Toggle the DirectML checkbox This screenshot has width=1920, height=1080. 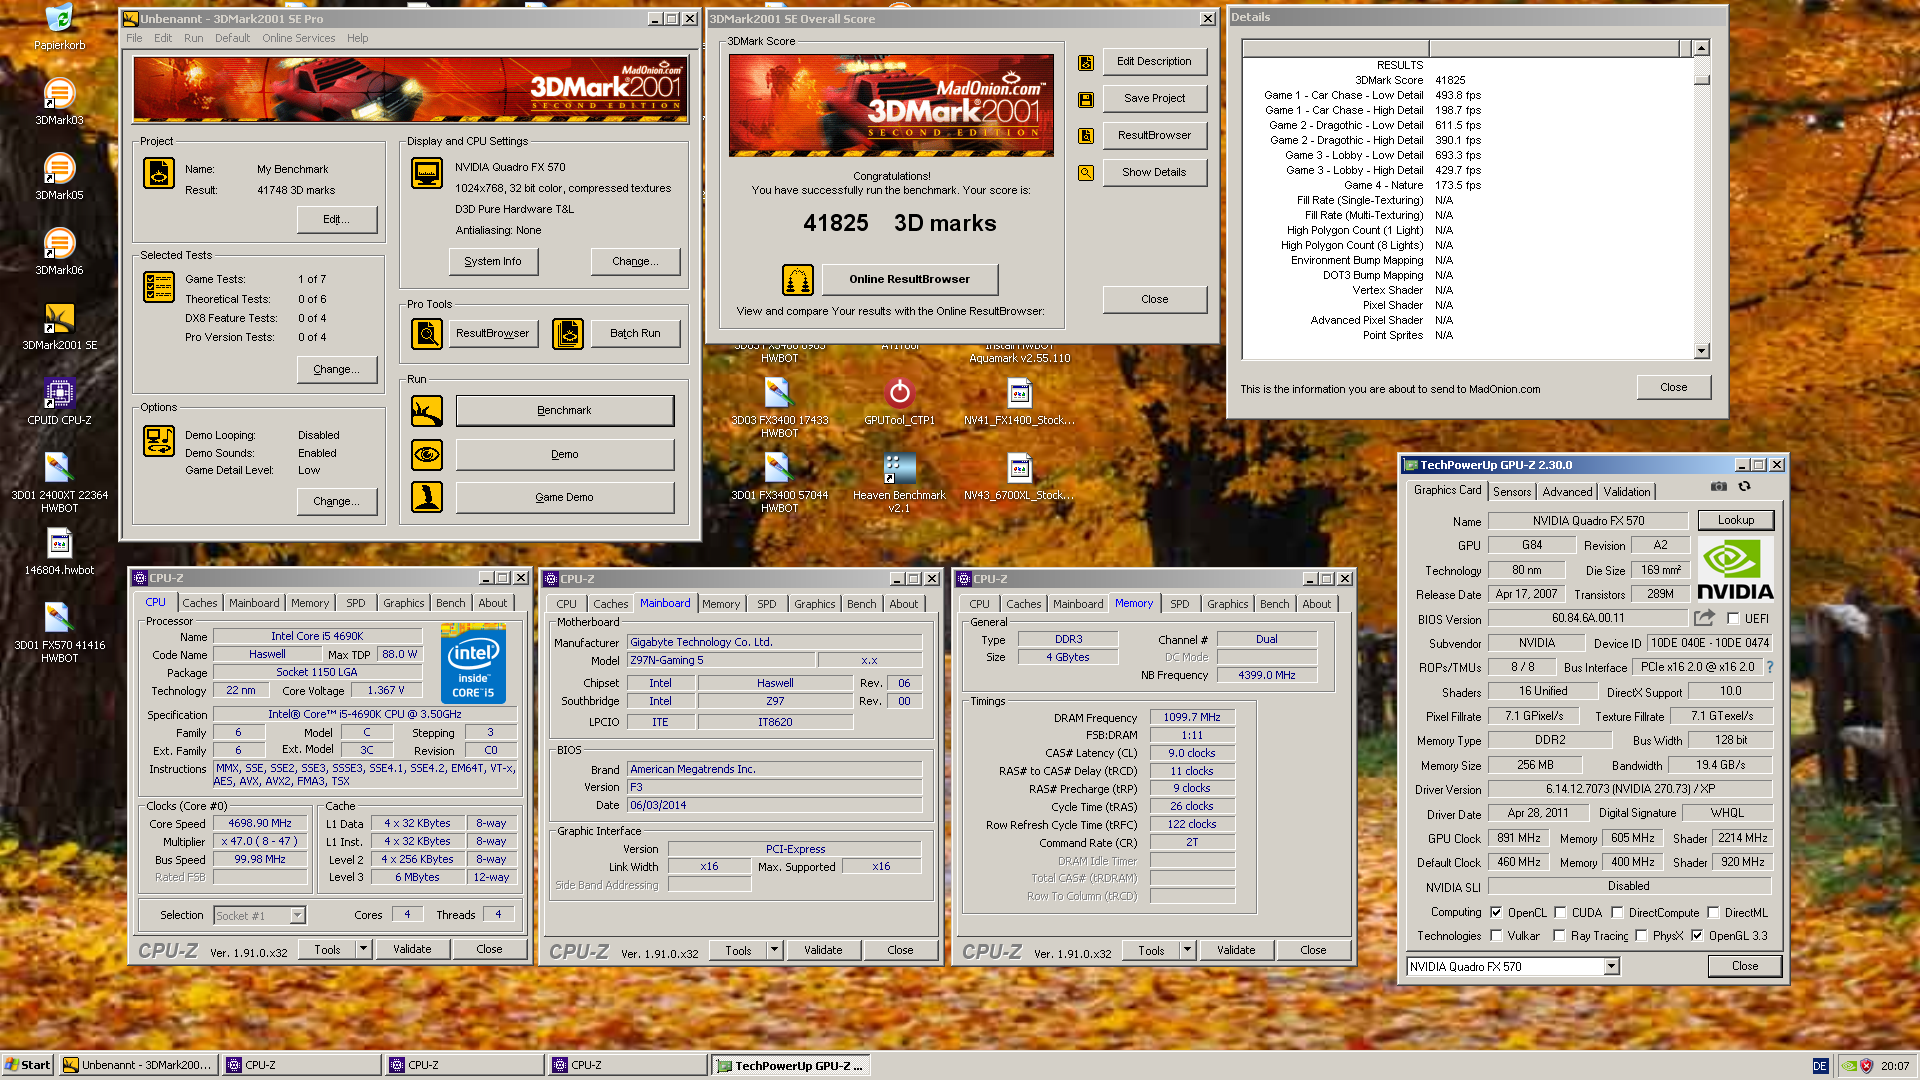(1713, 913)
